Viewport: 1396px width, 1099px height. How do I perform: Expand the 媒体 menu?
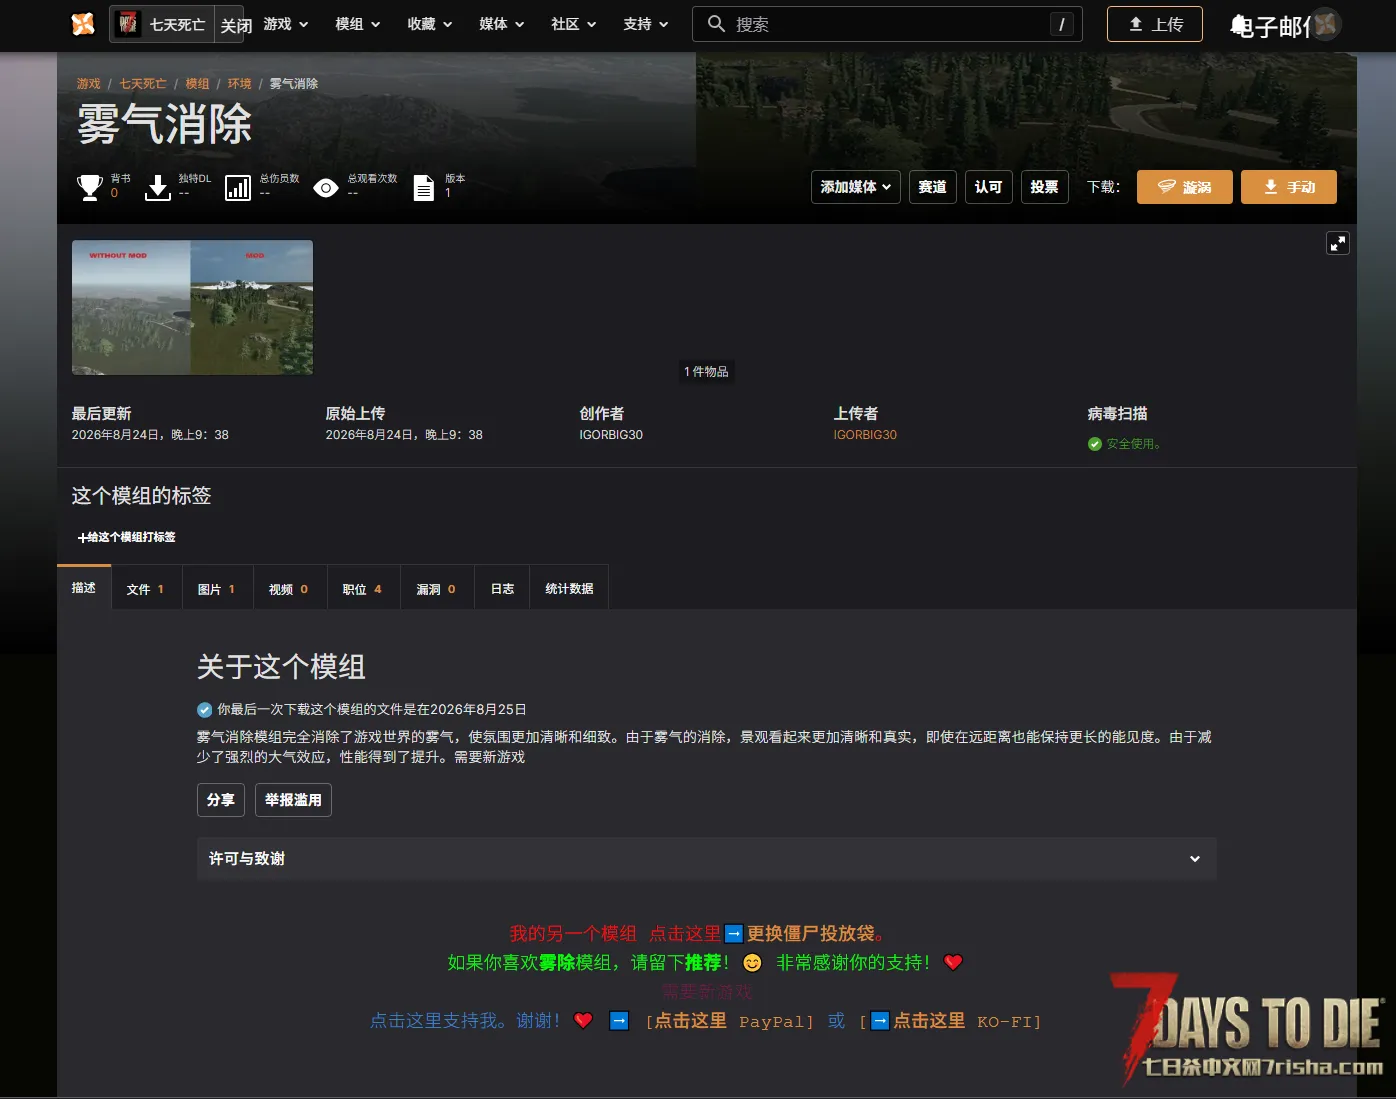(502, 24)
